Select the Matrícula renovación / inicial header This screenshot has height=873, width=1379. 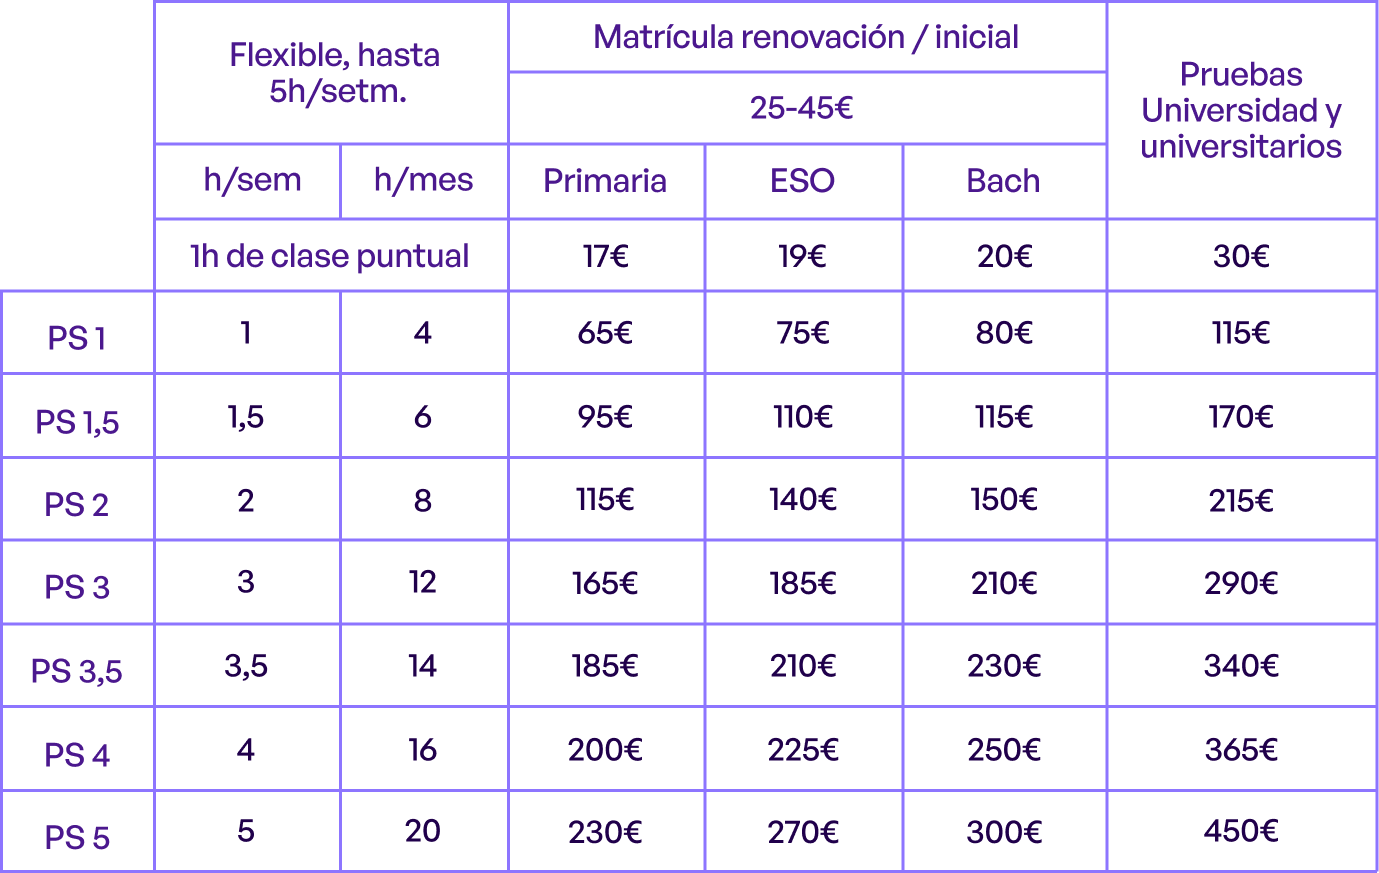807,37
